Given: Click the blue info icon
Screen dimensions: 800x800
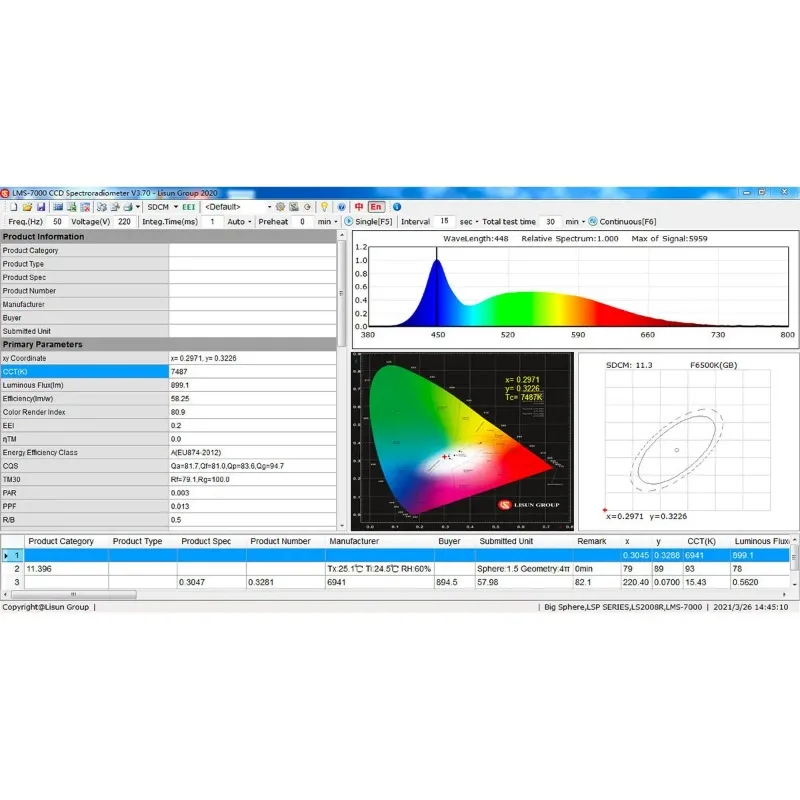Looking at the screenshot, I should coord(397,207).
